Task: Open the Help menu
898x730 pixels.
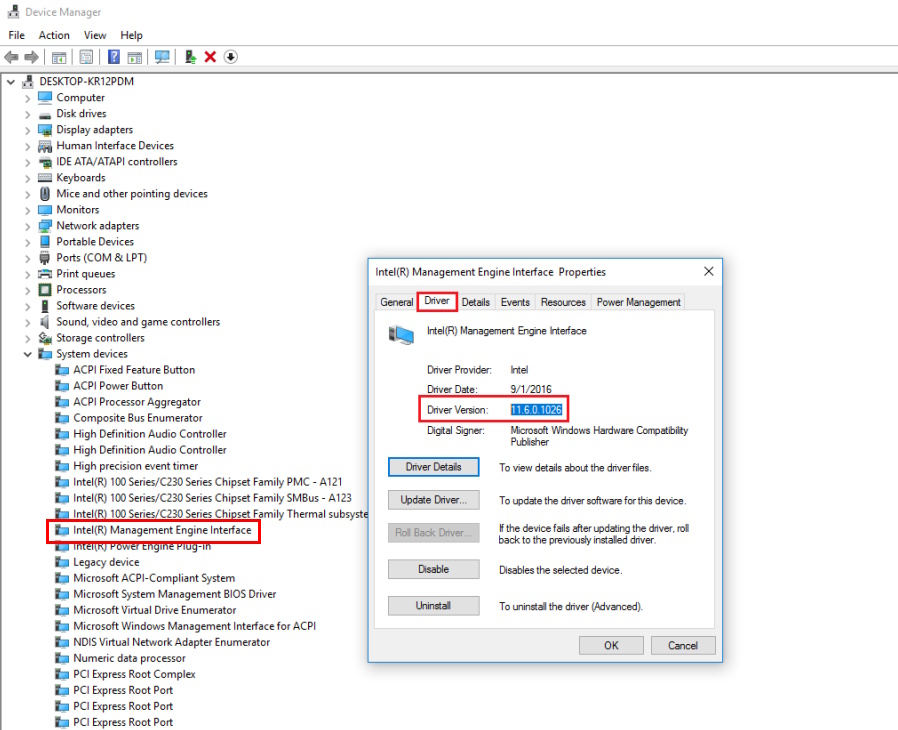Action: (x=131, y=35)
